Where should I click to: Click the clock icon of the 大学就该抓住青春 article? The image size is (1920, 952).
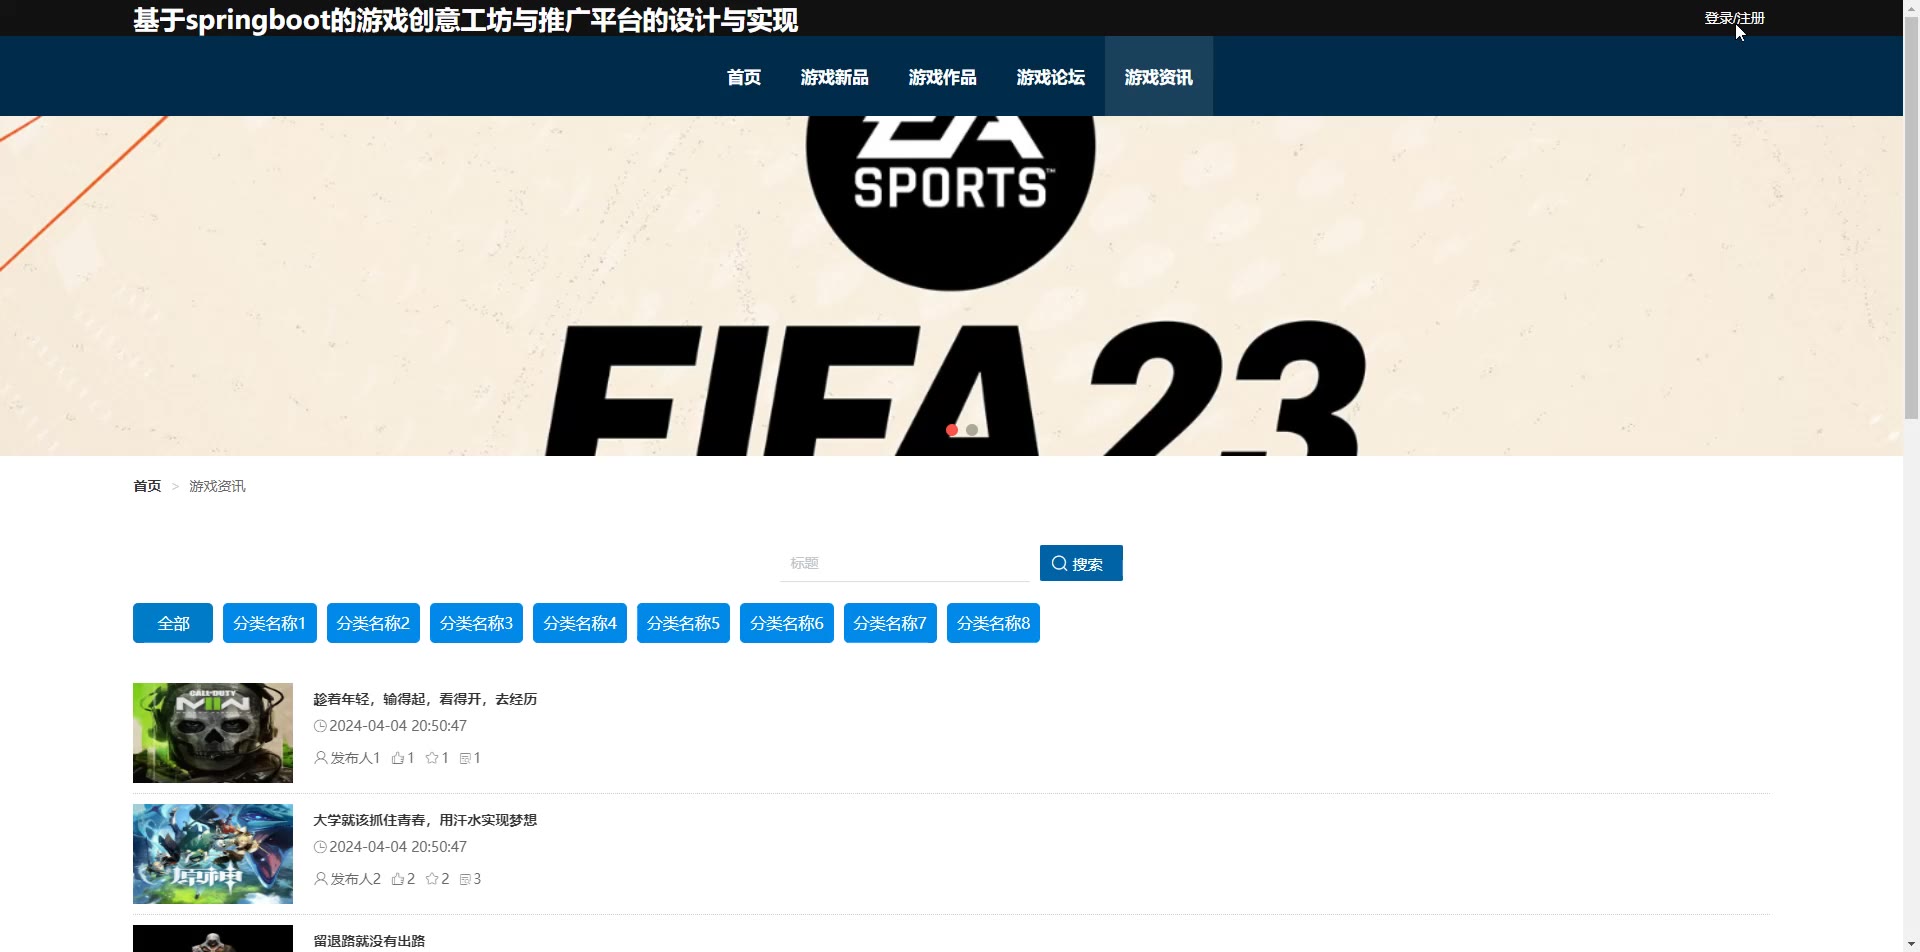pyautogui.click(x=320, y=847)
